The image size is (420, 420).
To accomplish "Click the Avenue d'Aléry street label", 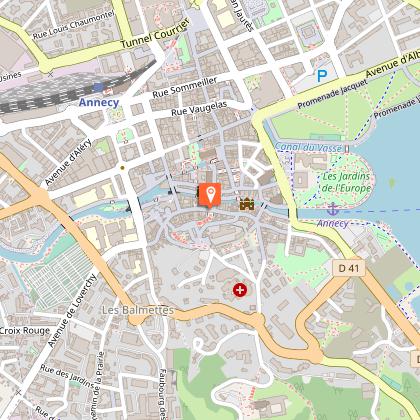I will [68, 162].
